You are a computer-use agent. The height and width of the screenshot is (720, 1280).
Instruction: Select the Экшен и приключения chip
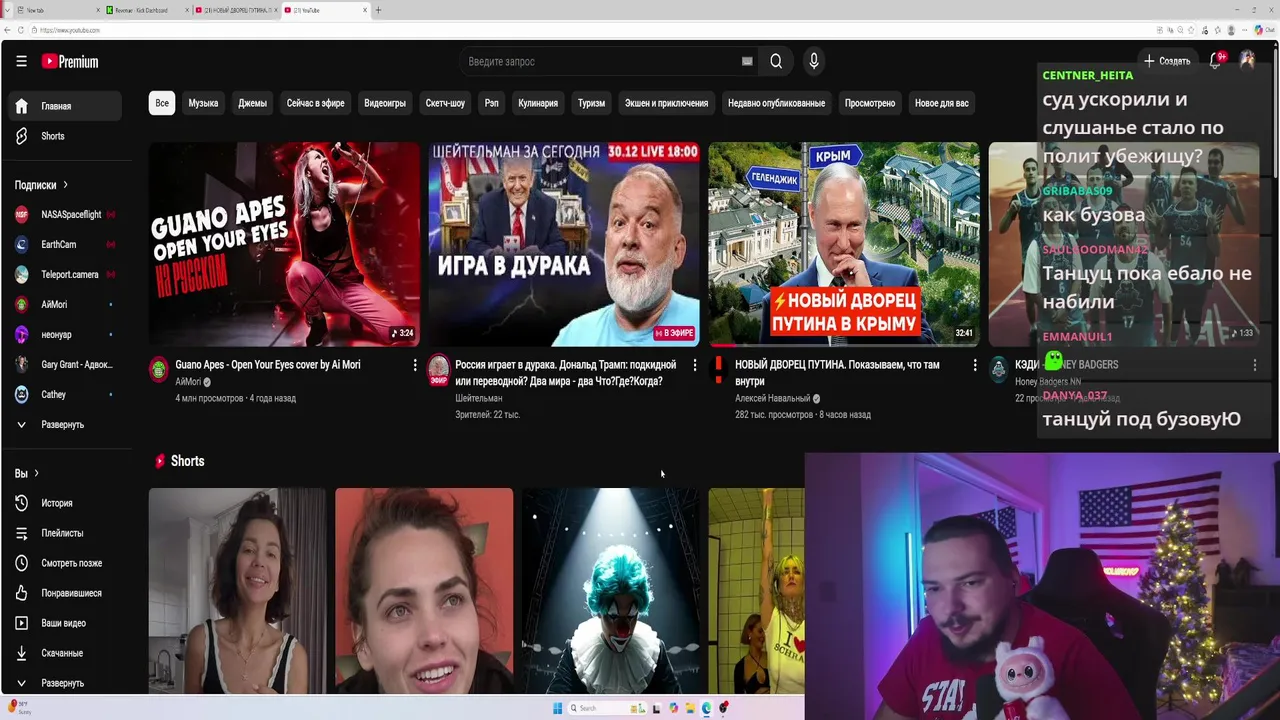point(666,103)
